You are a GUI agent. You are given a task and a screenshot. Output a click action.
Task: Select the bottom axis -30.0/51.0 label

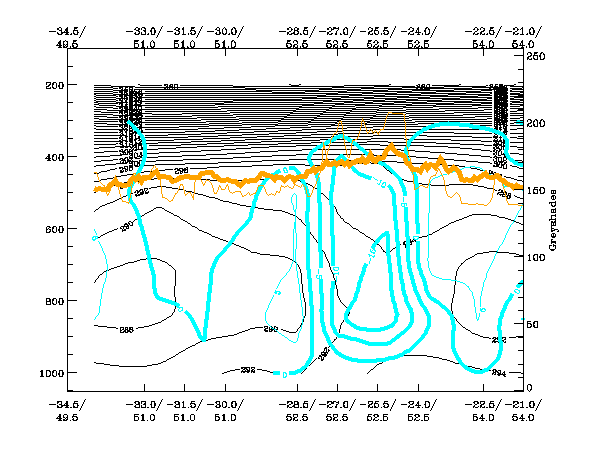[226, 410]
